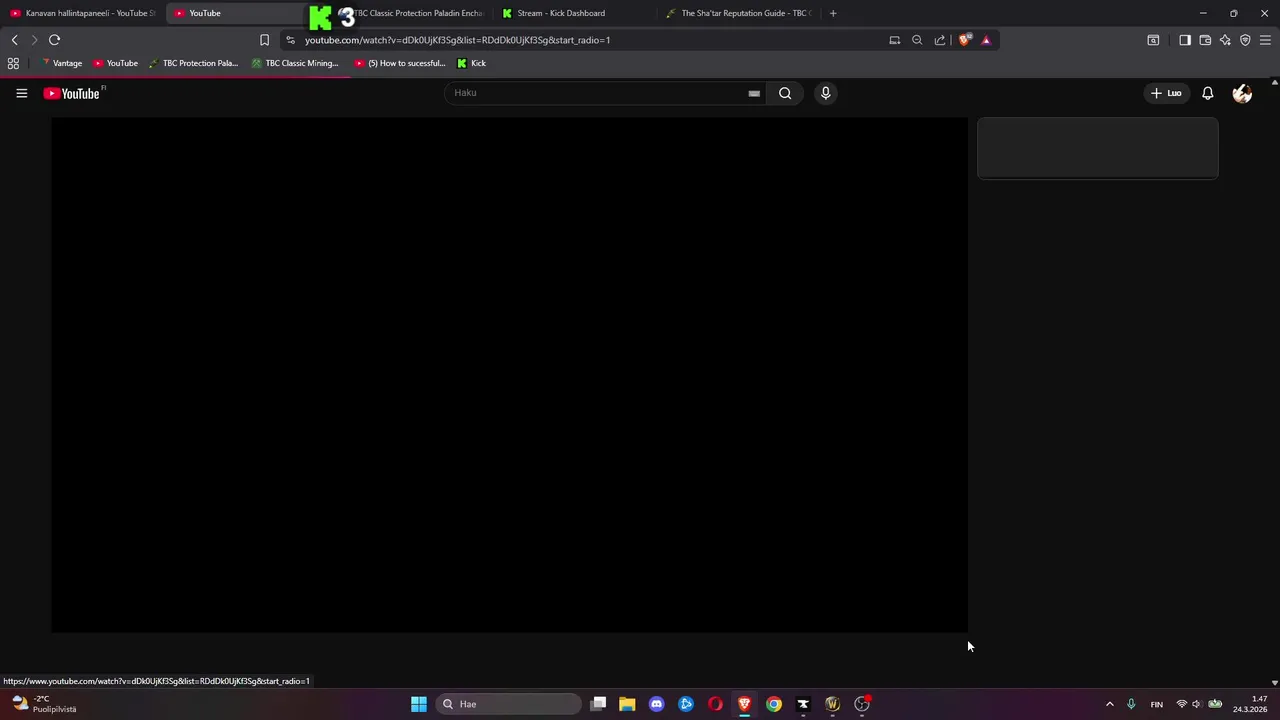1280x720 pixels.
Task: Open the weather widget showing -2°C
Action: (x=45, y=704)
